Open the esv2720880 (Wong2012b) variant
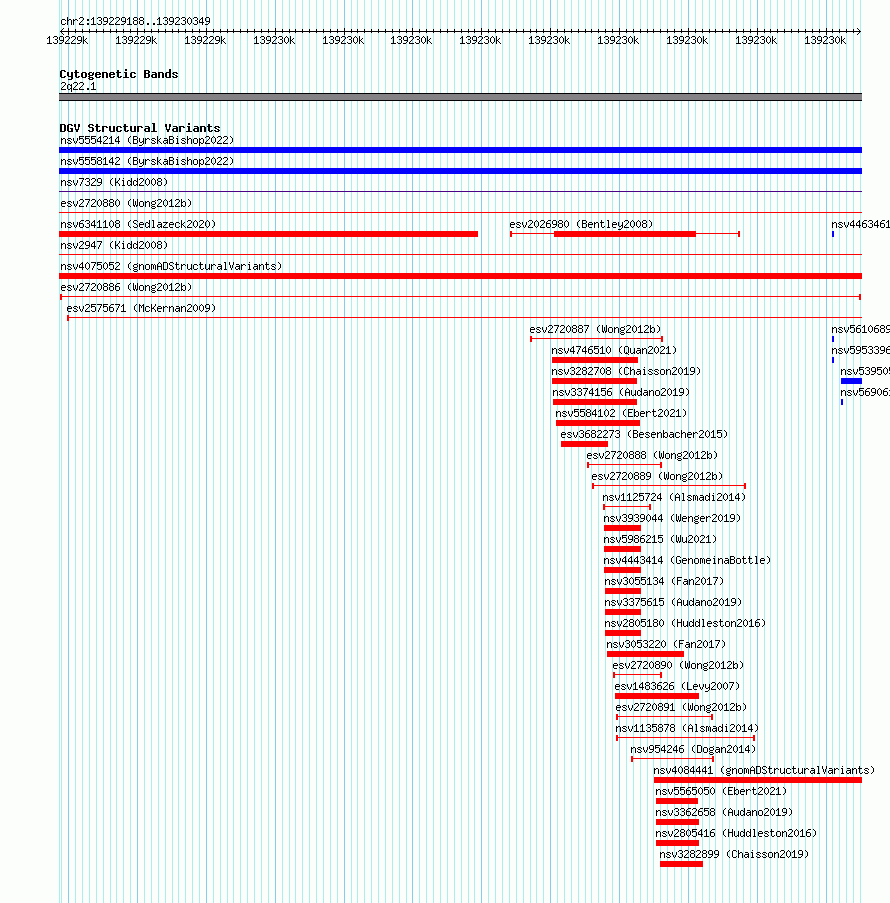This screenshot has height=903, width=890. pyautogui.click(x=126, y=203)
